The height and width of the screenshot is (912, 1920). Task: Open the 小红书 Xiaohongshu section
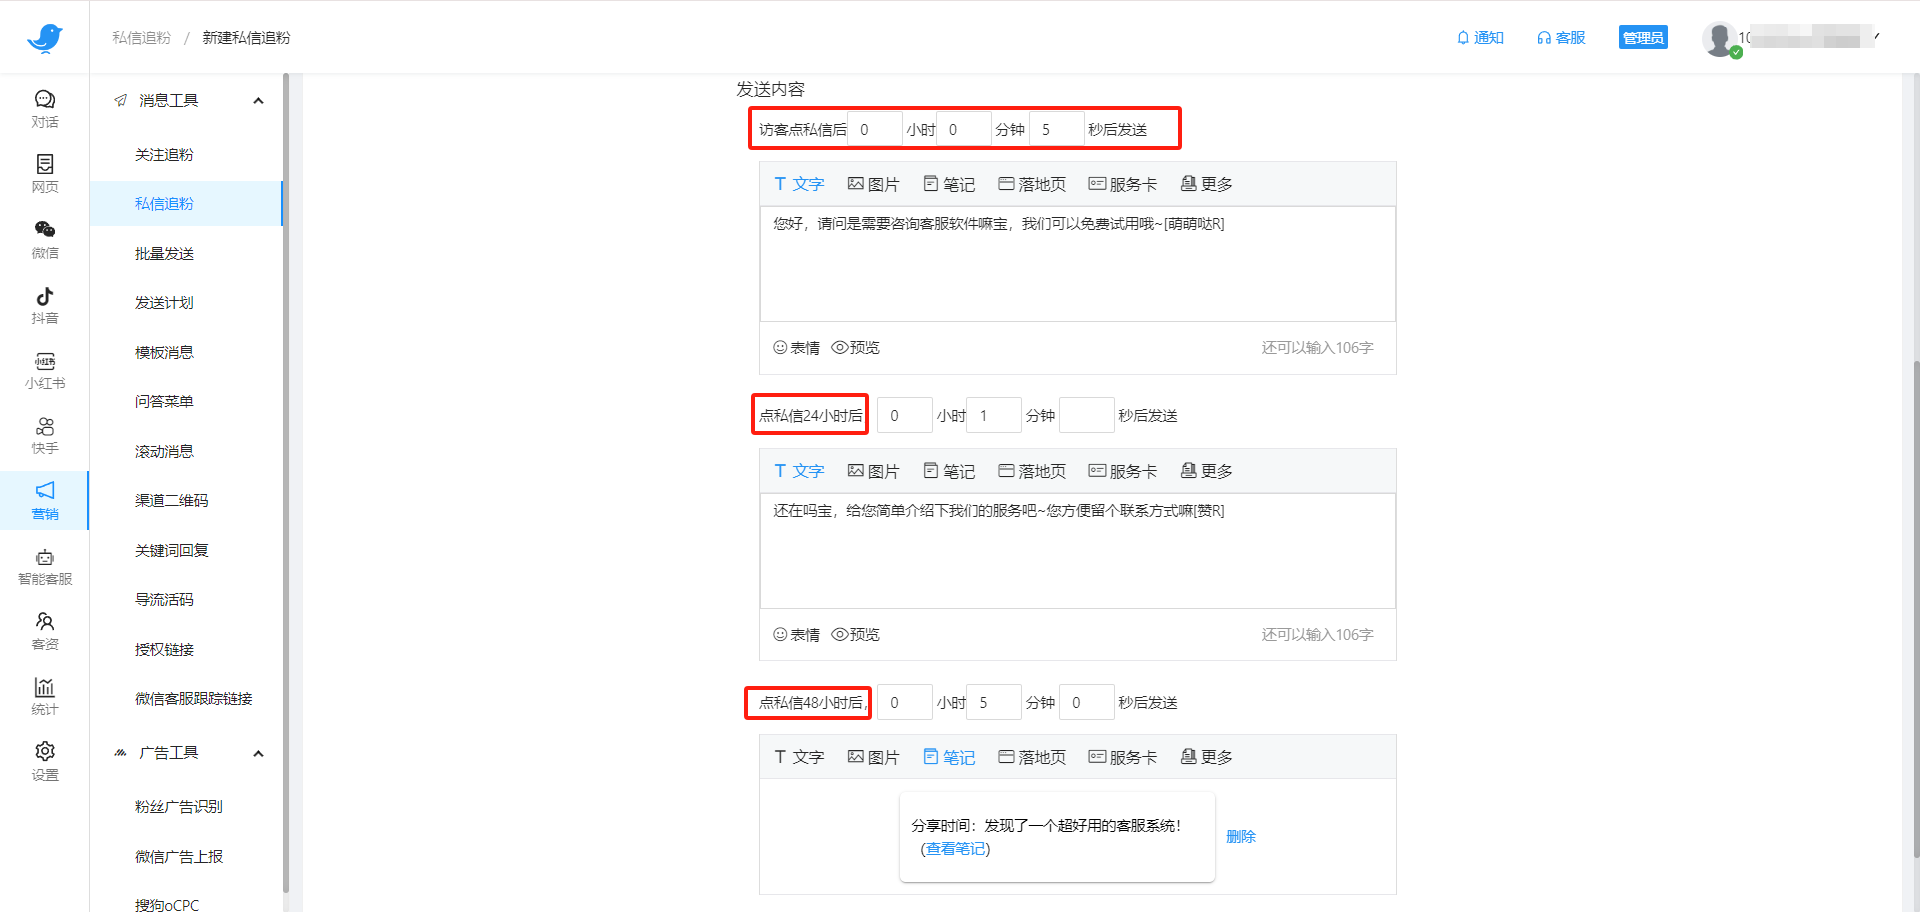[44, 370]
